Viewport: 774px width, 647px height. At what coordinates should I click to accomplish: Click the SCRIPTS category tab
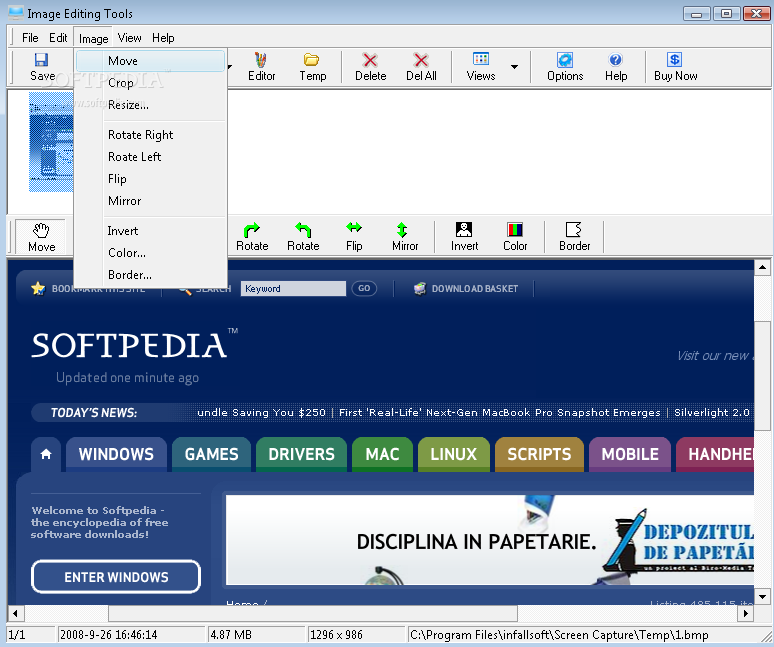pyautogui.click(x=539, y=454)
